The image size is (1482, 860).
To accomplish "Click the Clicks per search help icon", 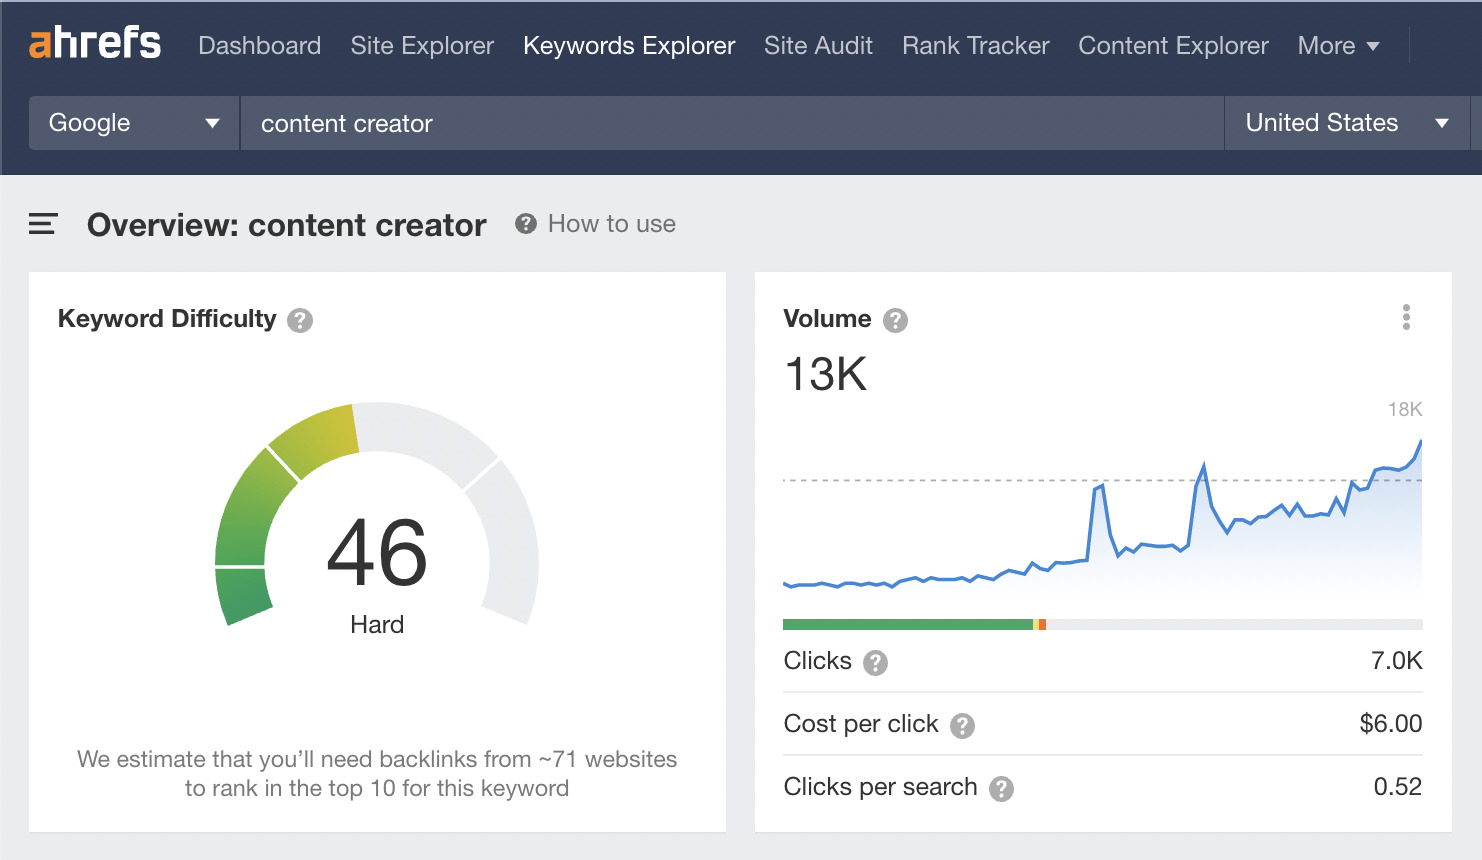I will [1001, 788].
